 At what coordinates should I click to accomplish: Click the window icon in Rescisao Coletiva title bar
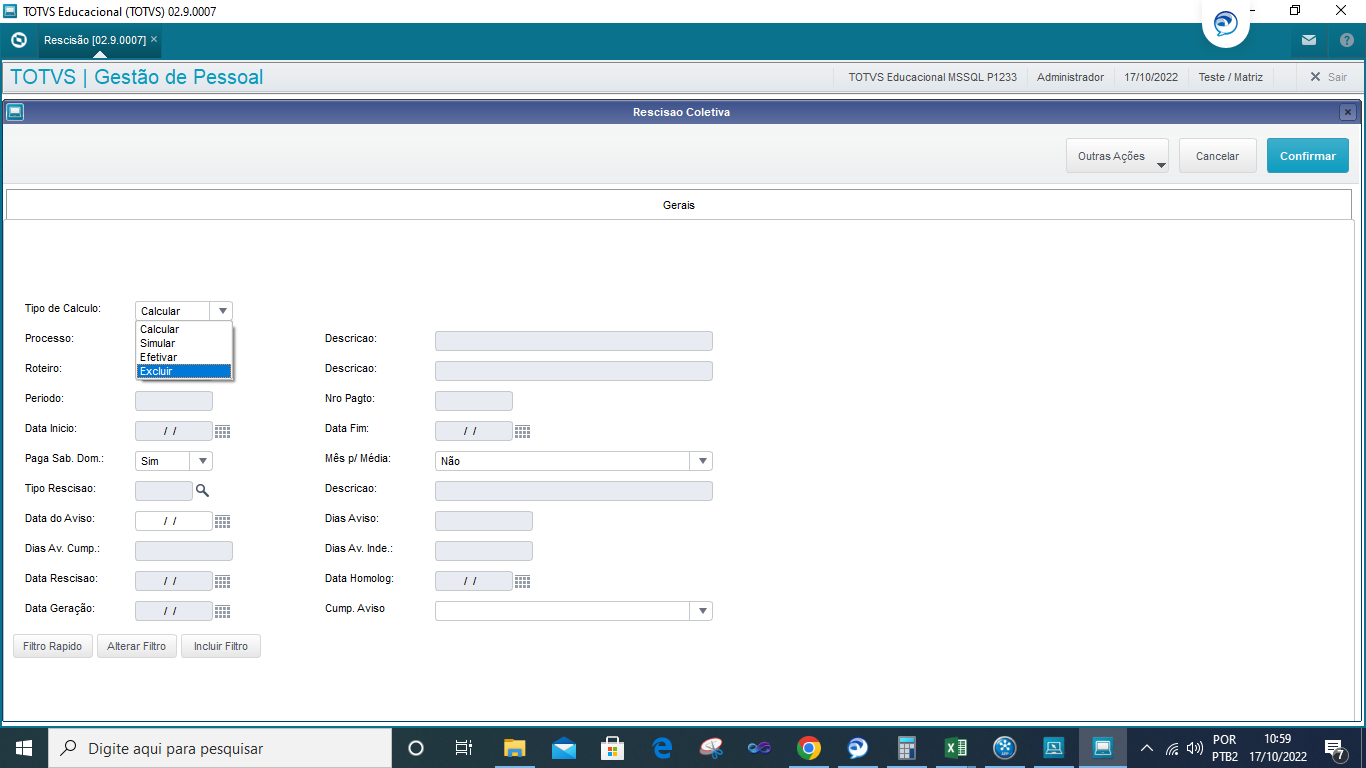click(15, 112)
